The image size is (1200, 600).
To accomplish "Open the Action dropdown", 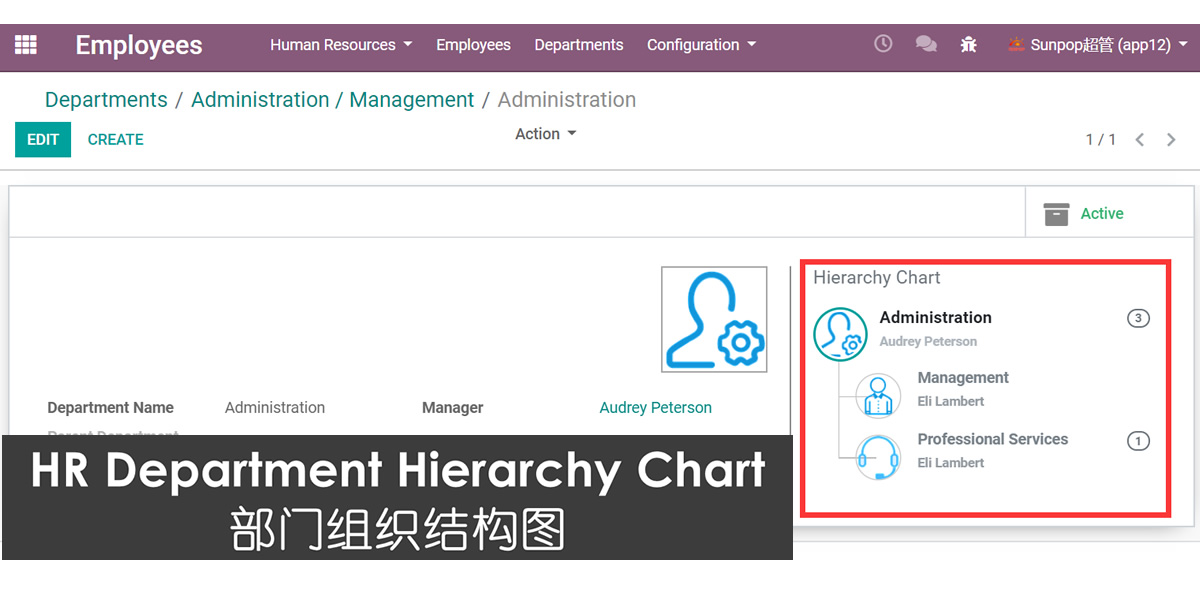I will [545, 134].
